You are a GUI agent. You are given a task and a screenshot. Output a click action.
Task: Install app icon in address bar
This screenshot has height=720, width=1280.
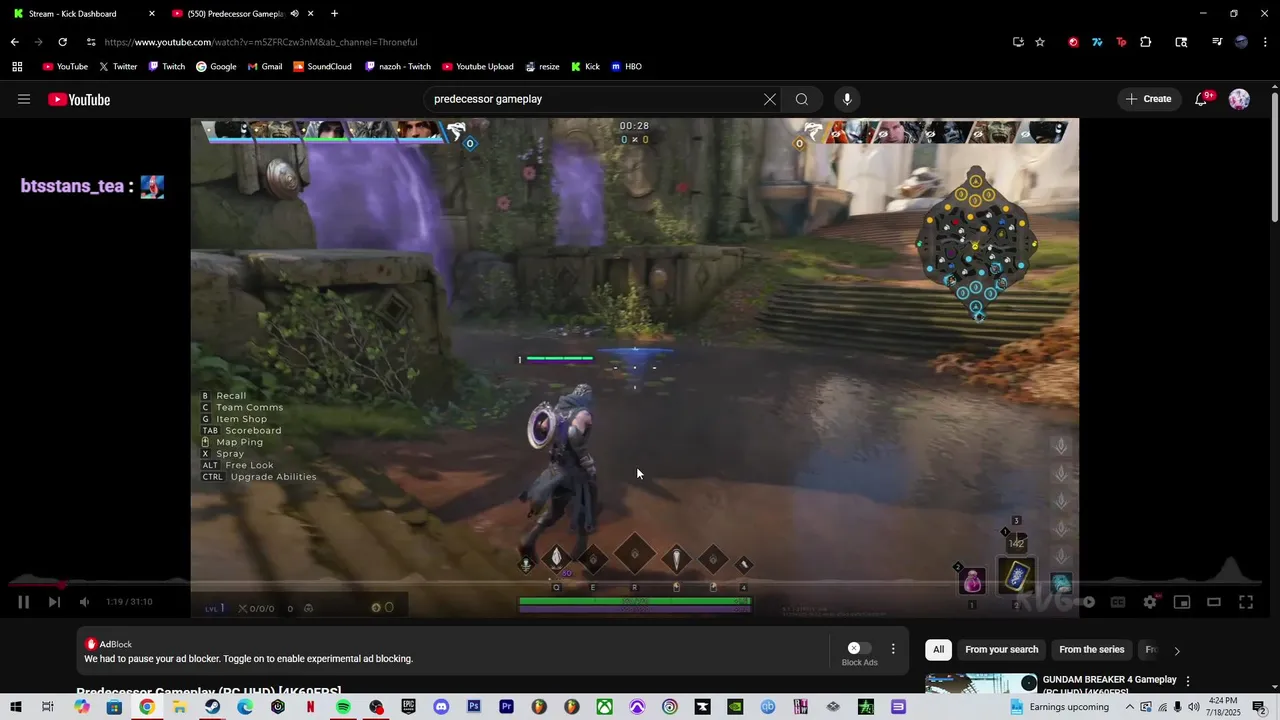coord(1018,42)
